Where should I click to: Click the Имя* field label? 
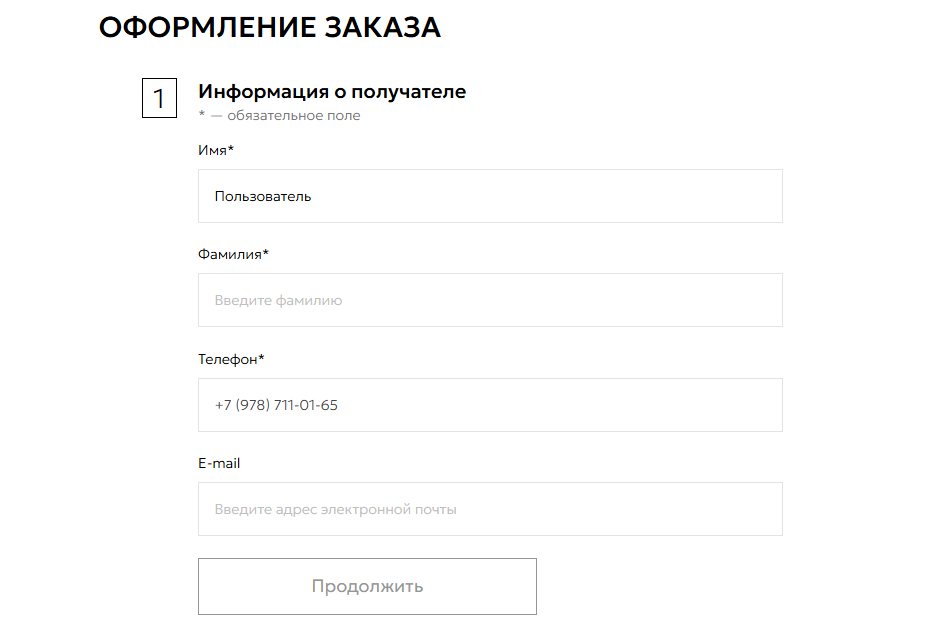(216, 150)
